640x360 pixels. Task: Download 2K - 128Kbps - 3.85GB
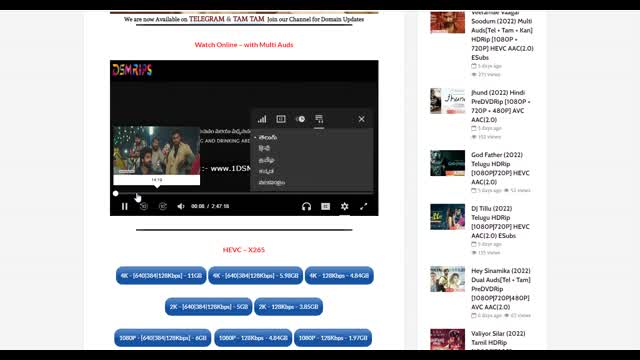click(x=289, y=307)
